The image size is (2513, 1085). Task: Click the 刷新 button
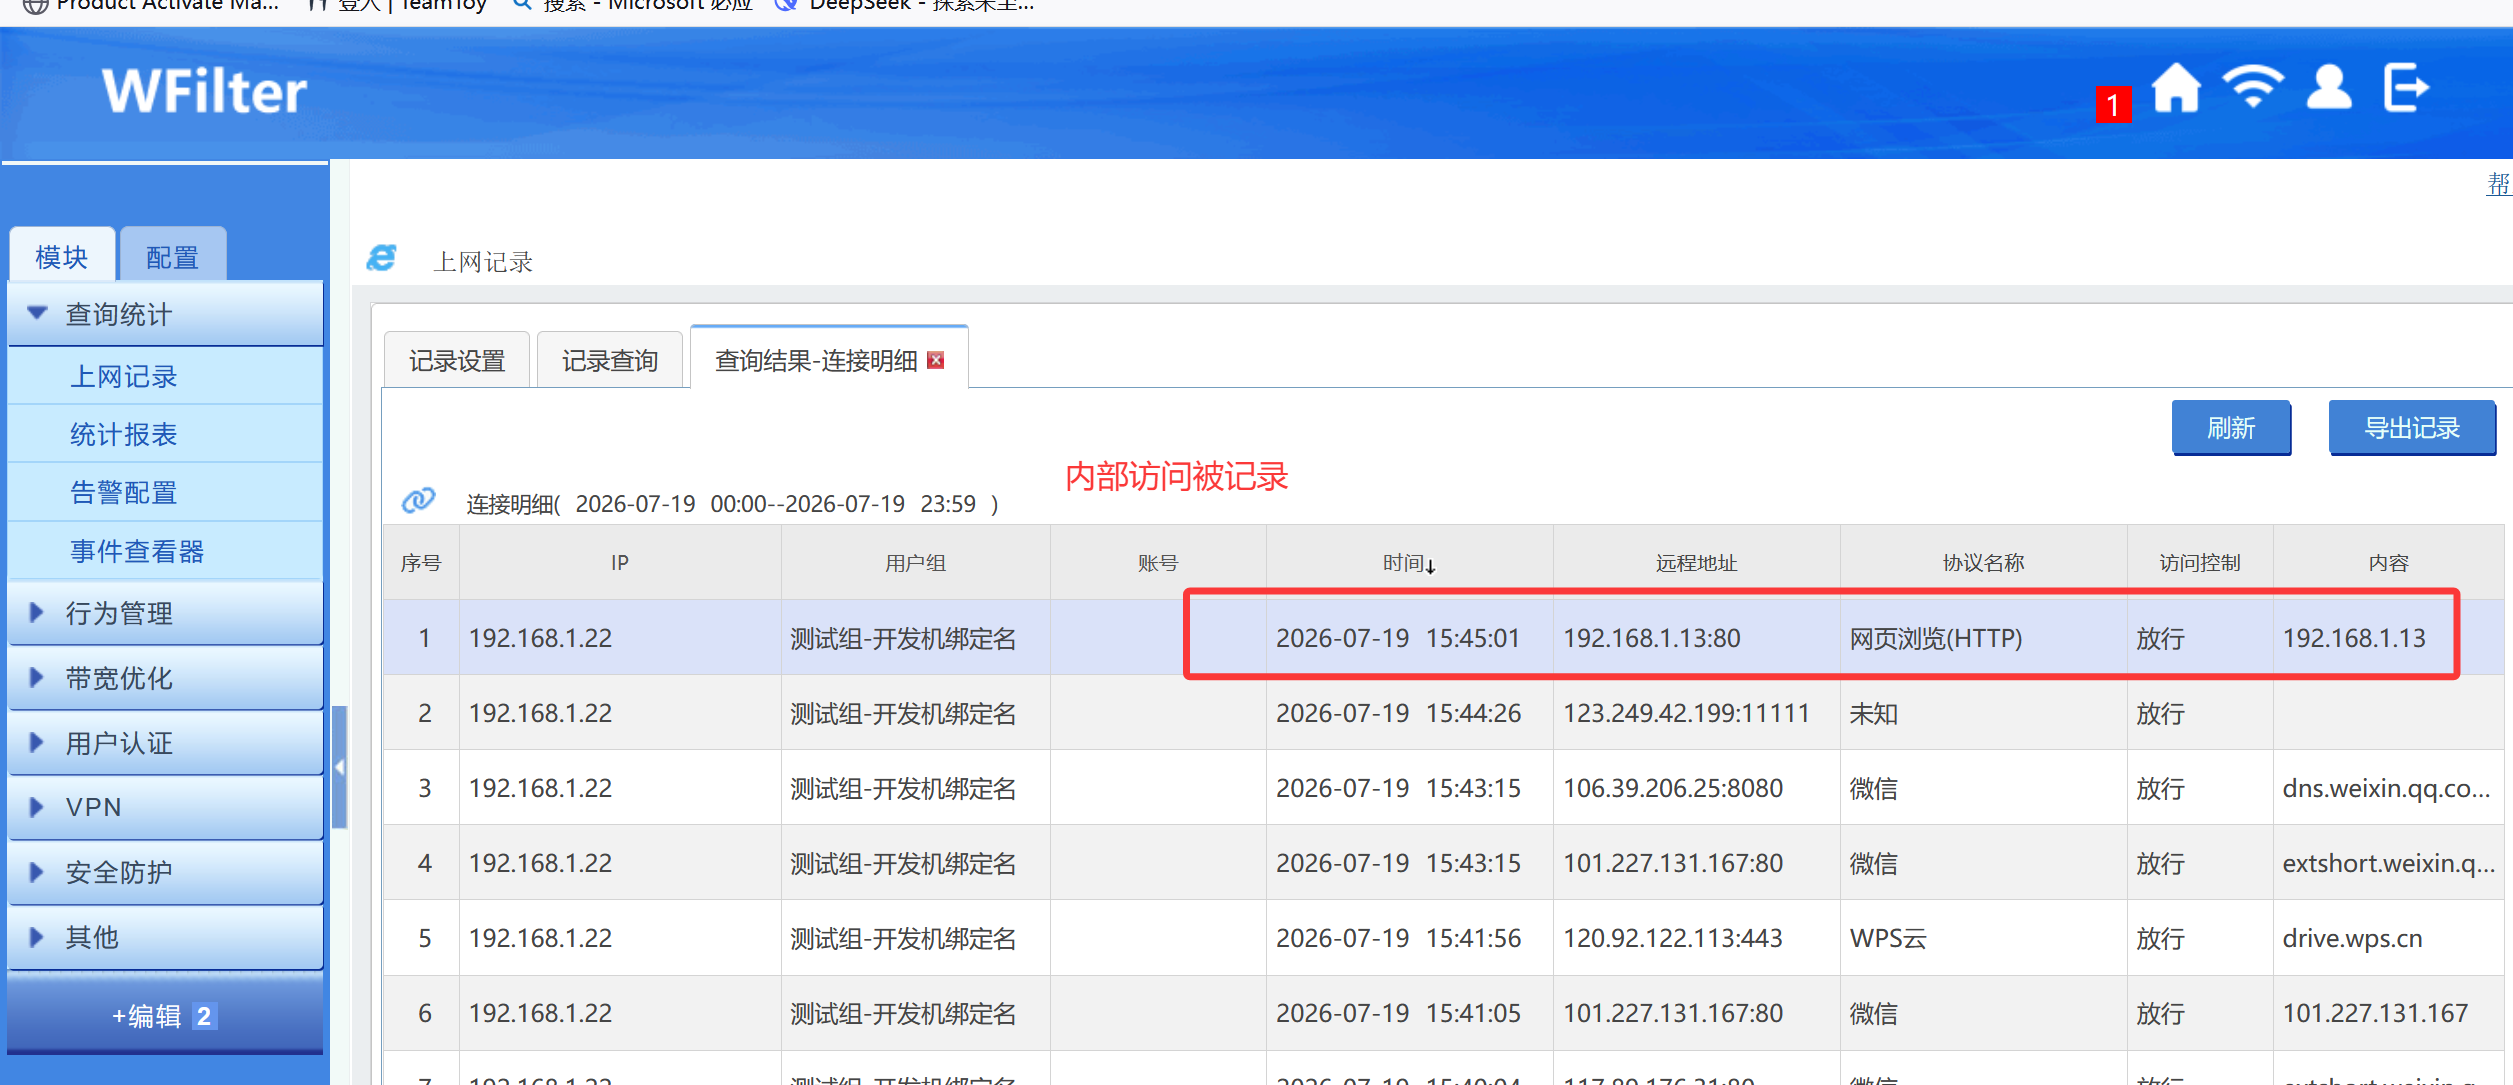pyautogui.click(x=2231, y=428)
